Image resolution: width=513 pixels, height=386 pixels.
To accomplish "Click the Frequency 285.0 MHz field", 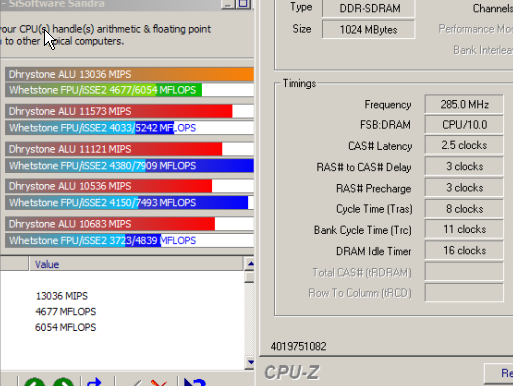I will [464, 104].
